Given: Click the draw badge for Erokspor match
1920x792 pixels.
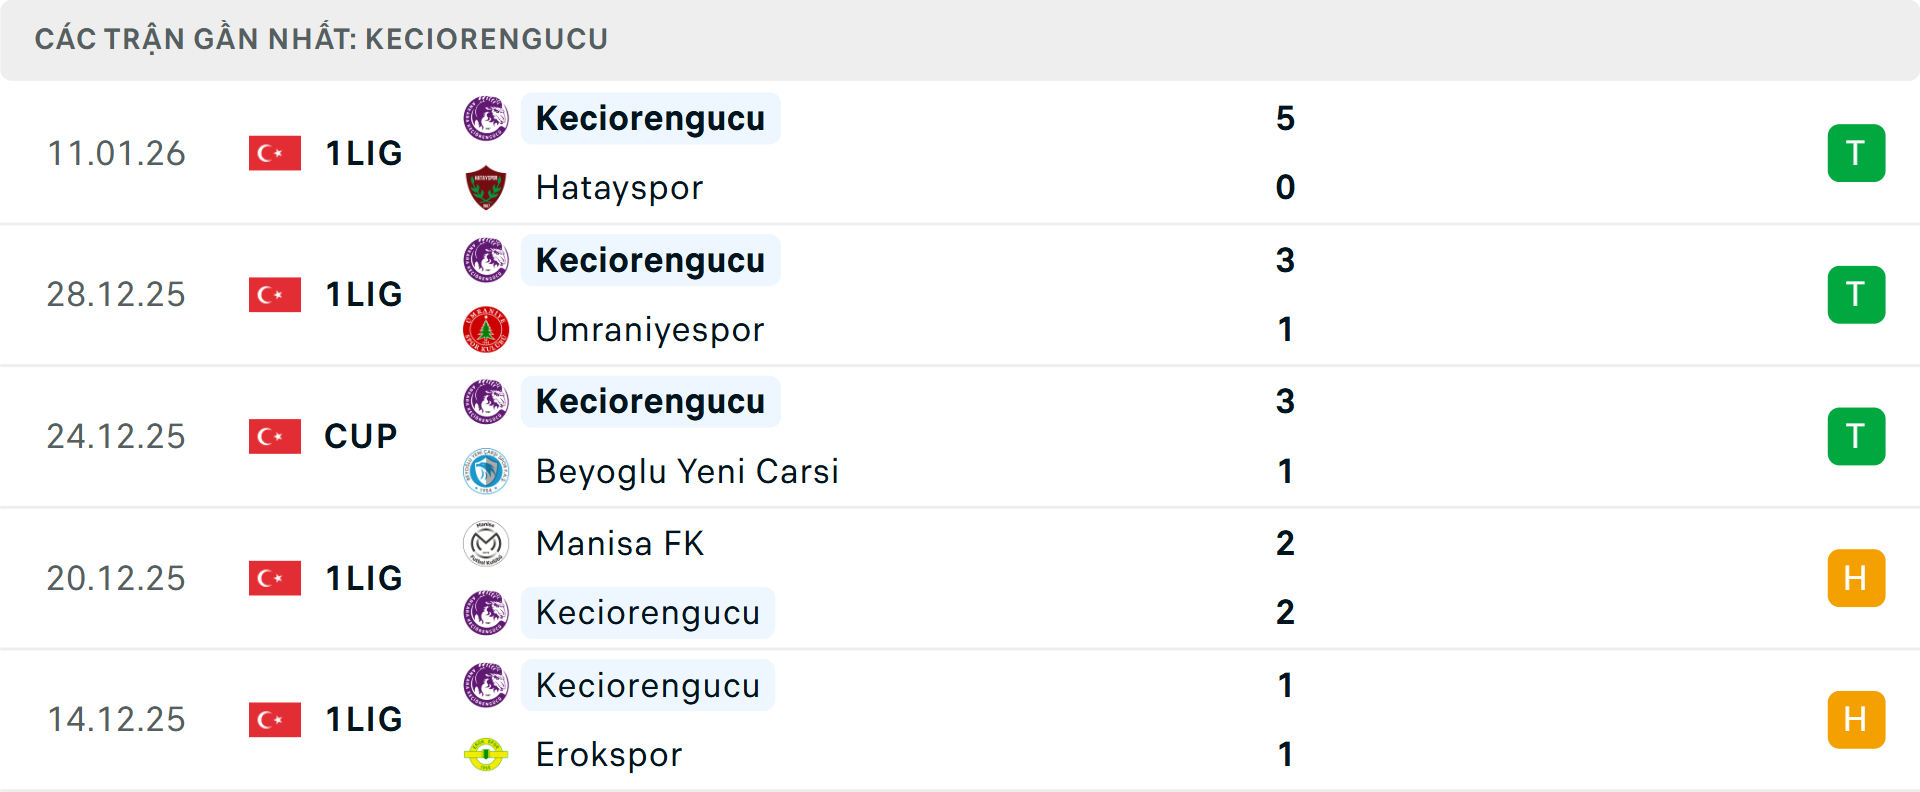Looking at the screenshot, I should pos(1856,720).
